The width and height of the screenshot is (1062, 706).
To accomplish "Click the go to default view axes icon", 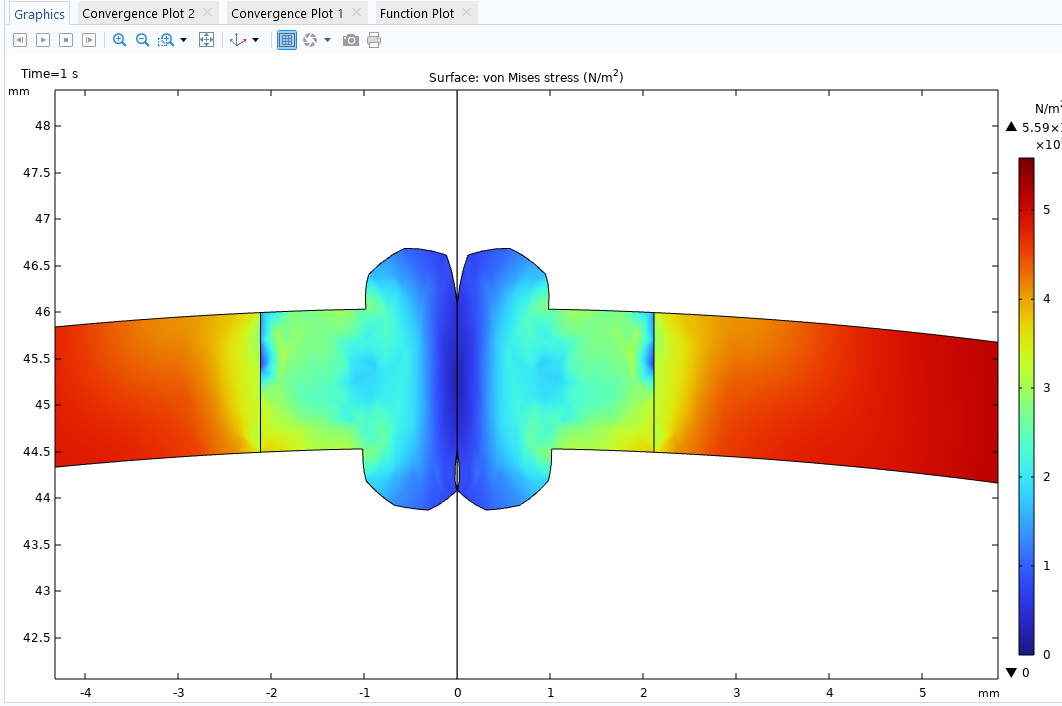I will click(238, 40).
